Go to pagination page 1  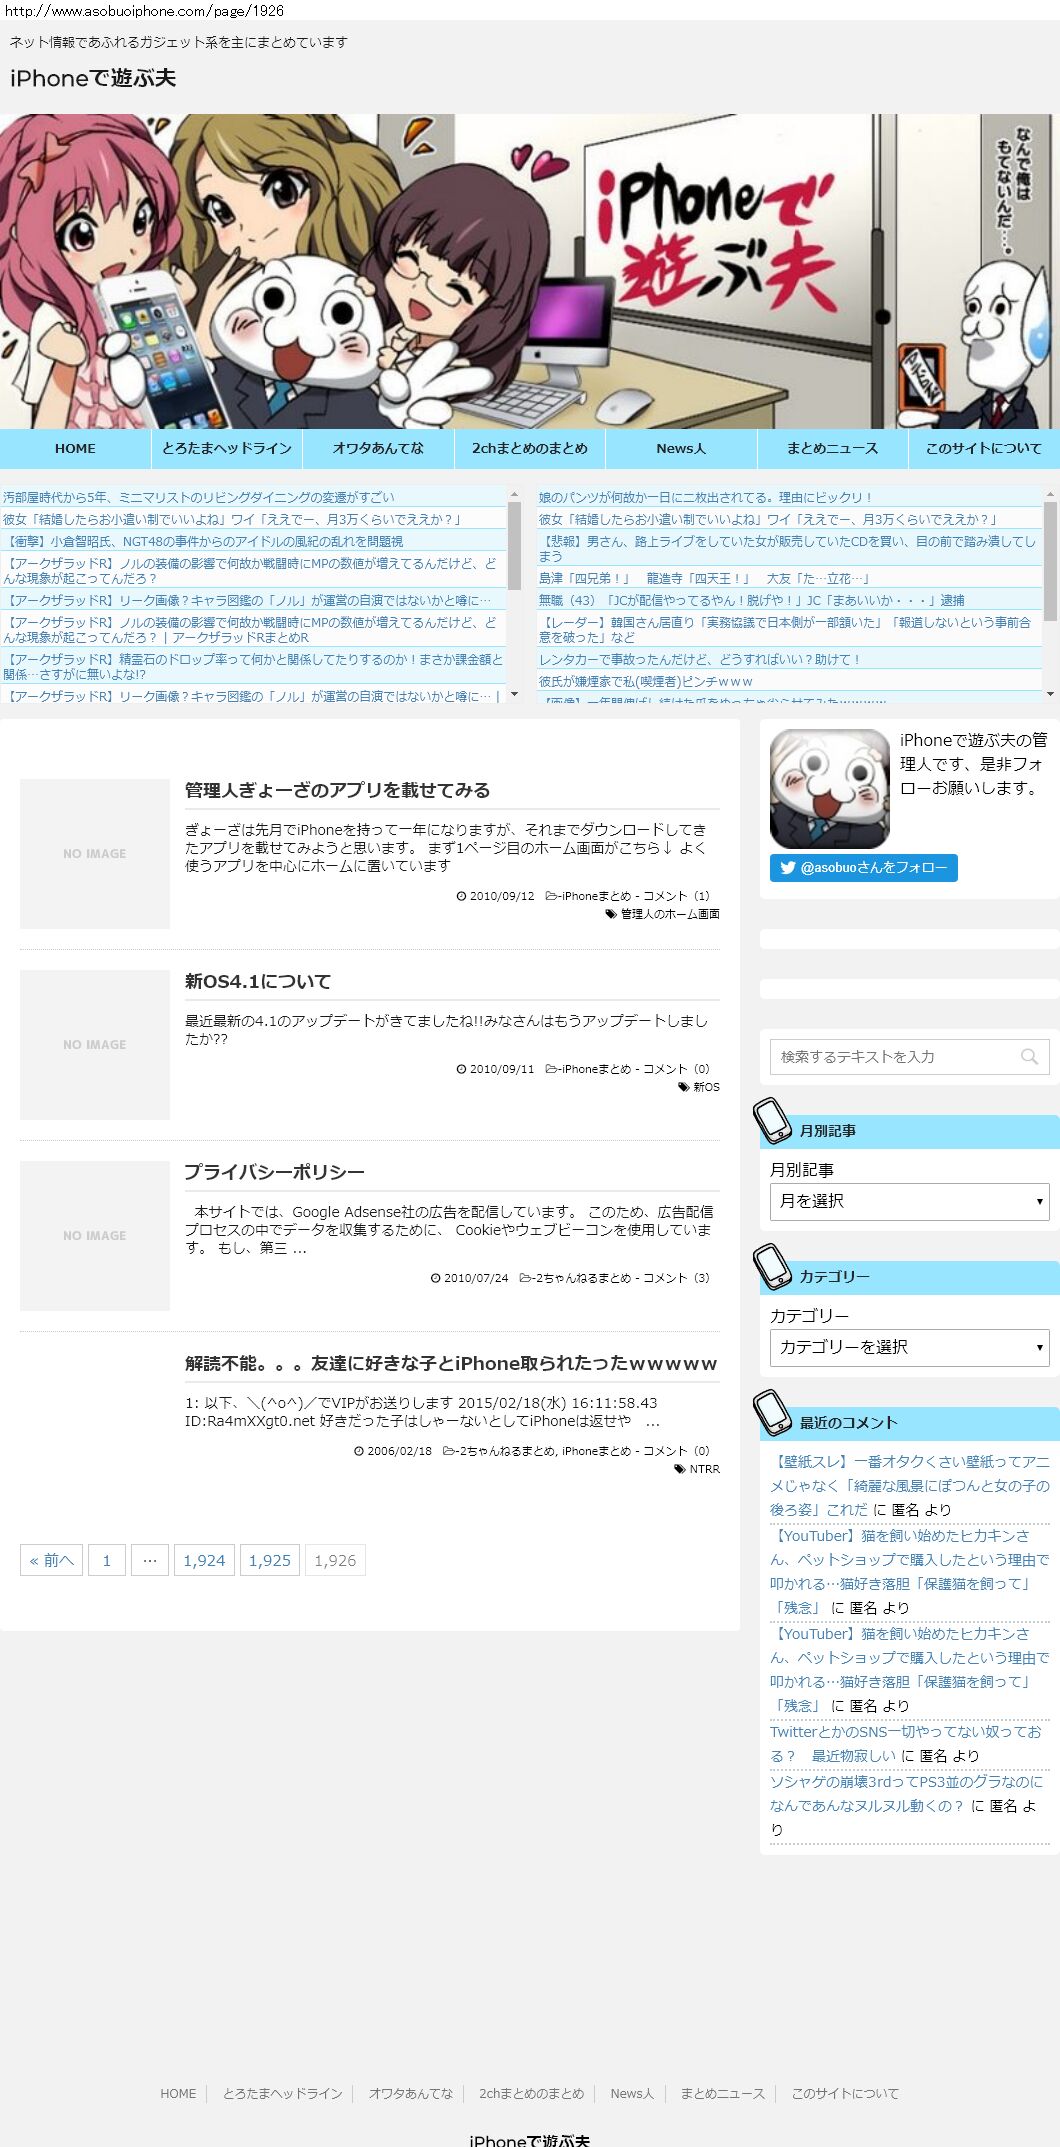[107, 1560]
